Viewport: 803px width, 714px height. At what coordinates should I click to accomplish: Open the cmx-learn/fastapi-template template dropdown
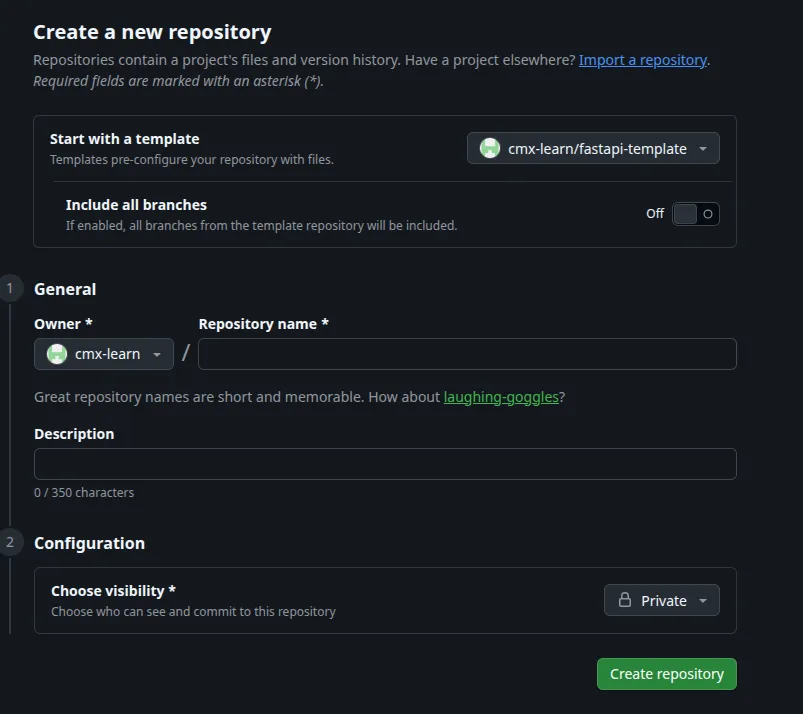click(x=593, y=149)
